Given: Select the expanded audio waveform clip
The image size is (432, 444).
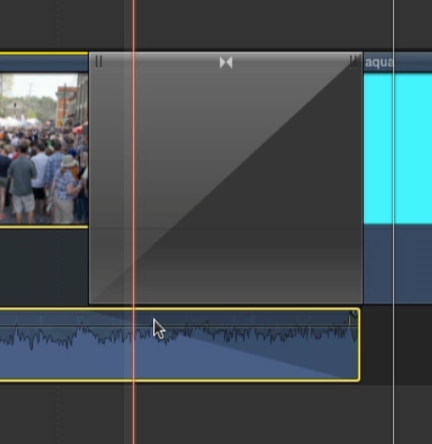Looking at the screenshot, I should point(179,345).
